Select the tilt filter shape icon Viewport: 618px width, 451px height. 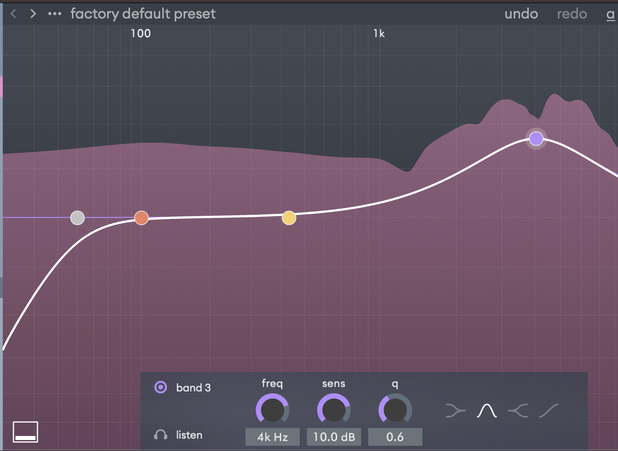[549, 411]
